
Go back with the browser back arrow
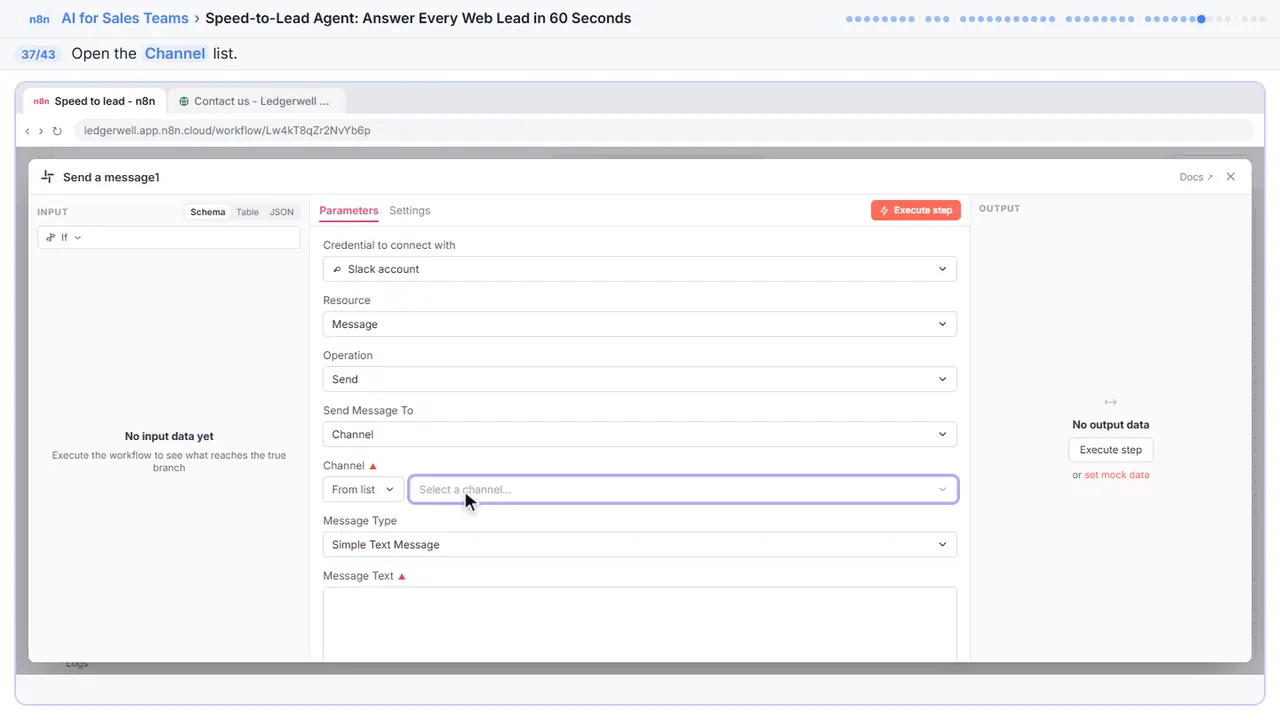coord(28,131)
